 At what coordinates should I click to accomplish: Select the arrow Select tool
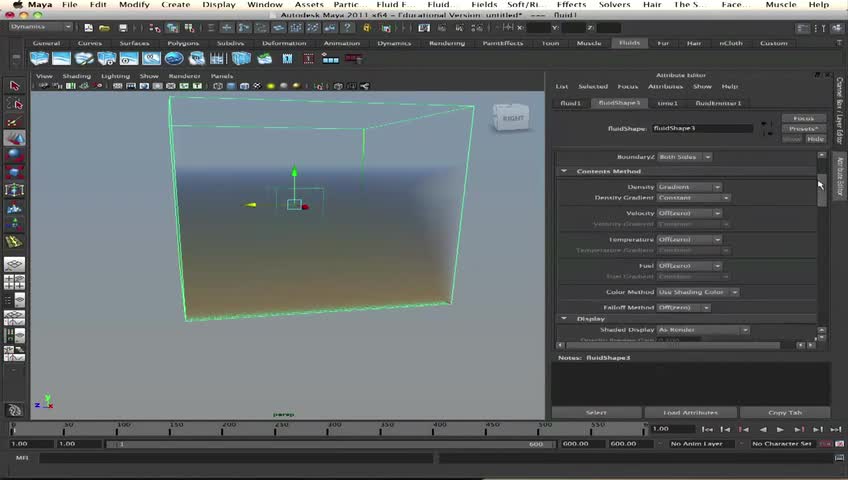coord(14,87)
